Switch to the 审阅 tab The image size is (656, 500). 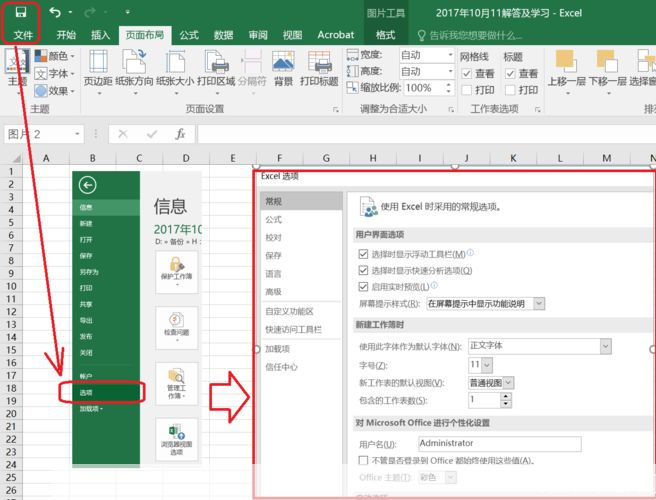(258, 35)
